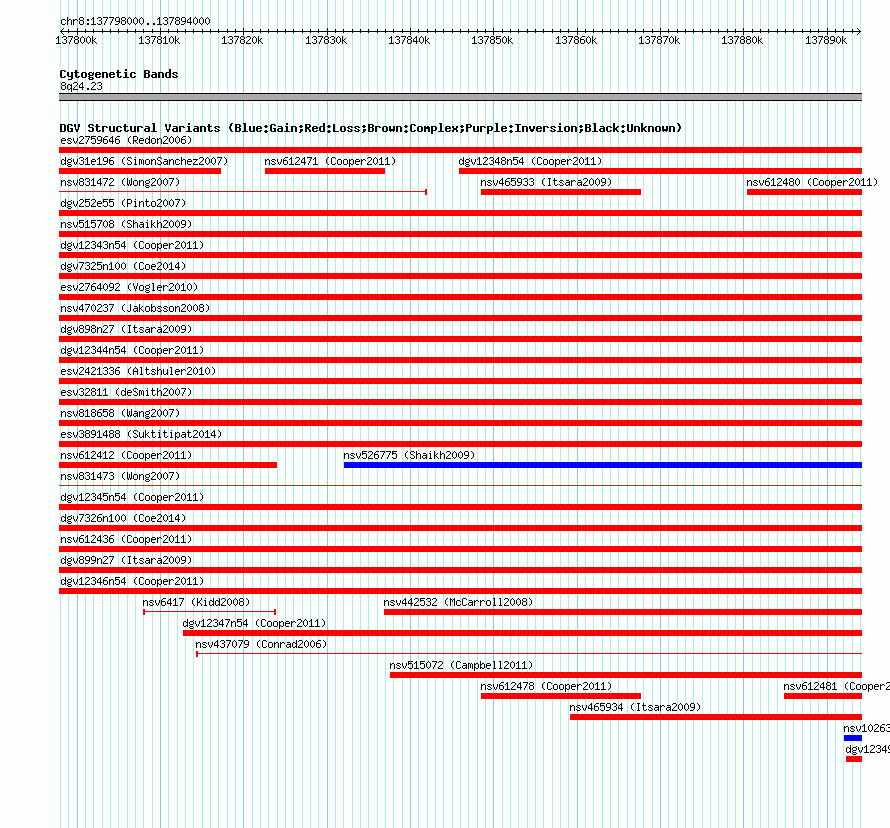890x828 pixels.
Task: Click the esv2759646 (Redon2006) variant label
Action: coord(126,140)
